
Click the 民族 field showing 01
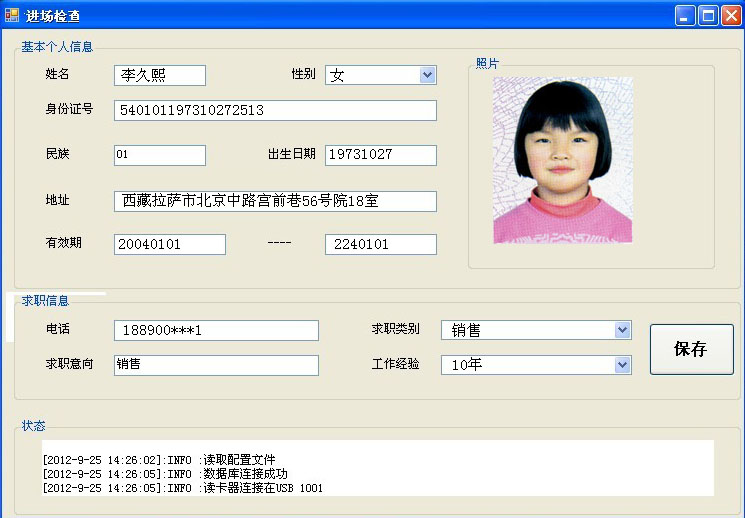pyautogui.click(x=160, y=155)
